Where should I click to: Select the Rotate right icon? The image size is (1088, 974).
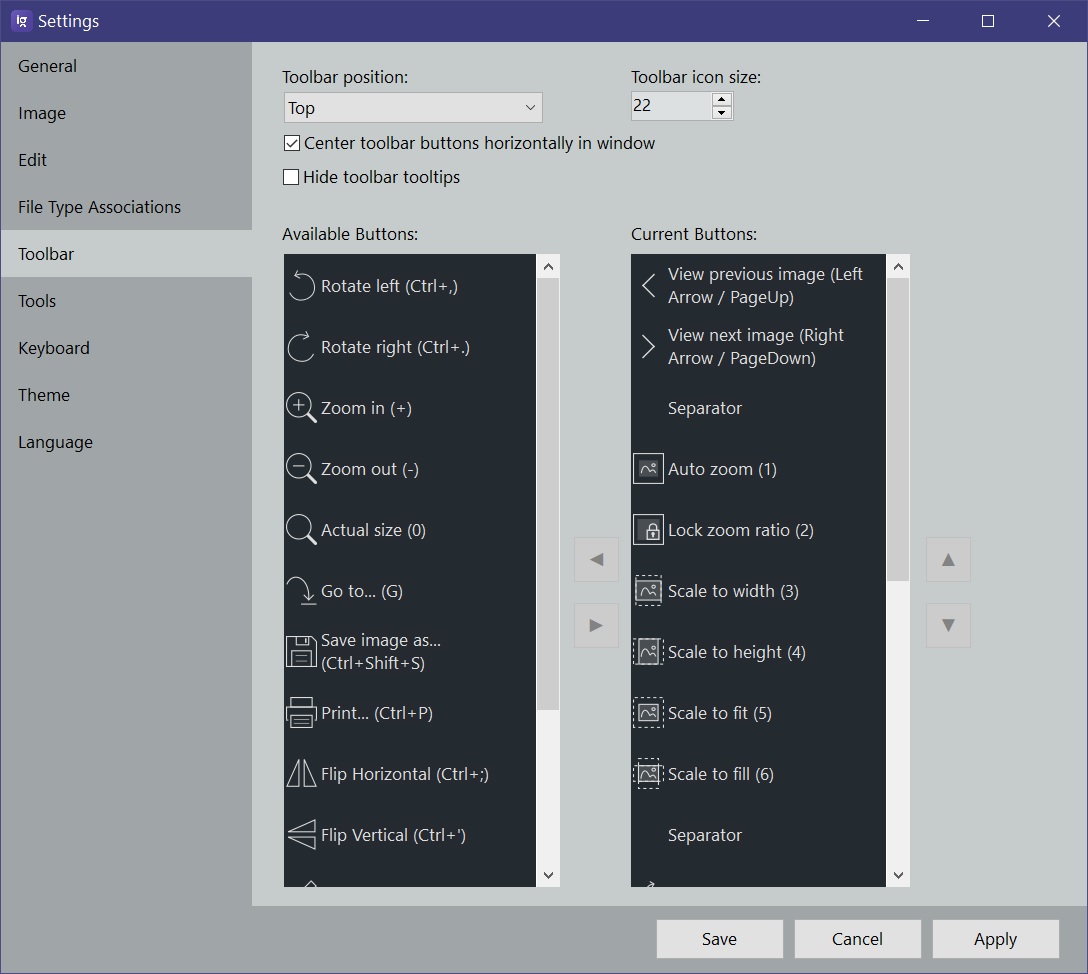point(301,347)
